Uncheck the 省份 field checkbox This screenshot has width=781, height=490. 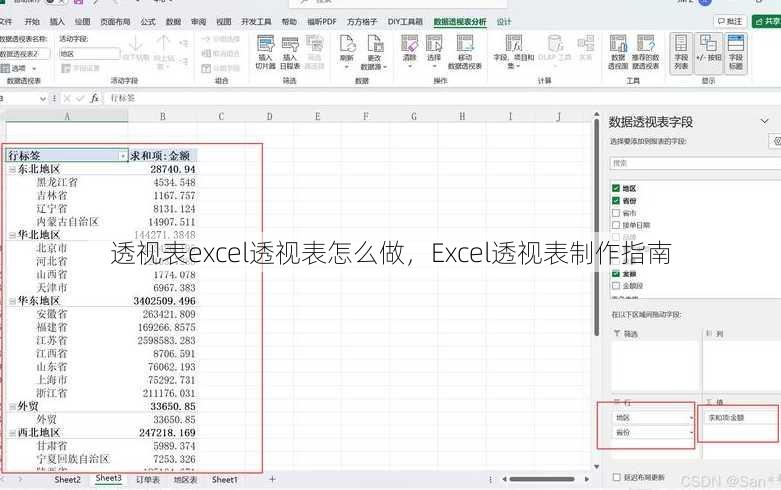point(616,201)
